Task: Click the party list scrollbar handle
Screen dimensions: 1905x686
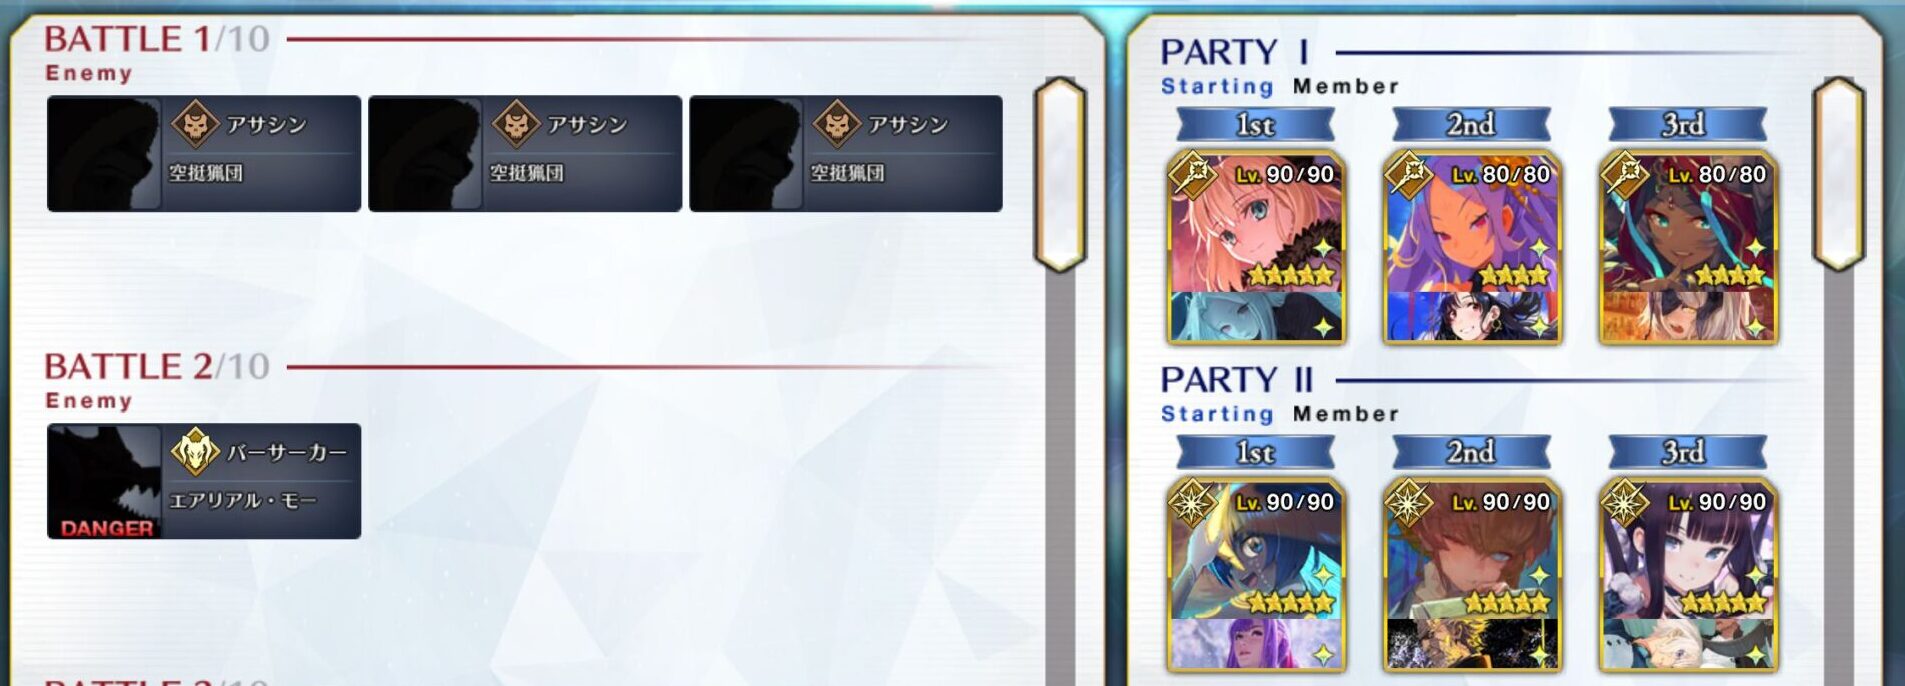Action: point(1838,175)
